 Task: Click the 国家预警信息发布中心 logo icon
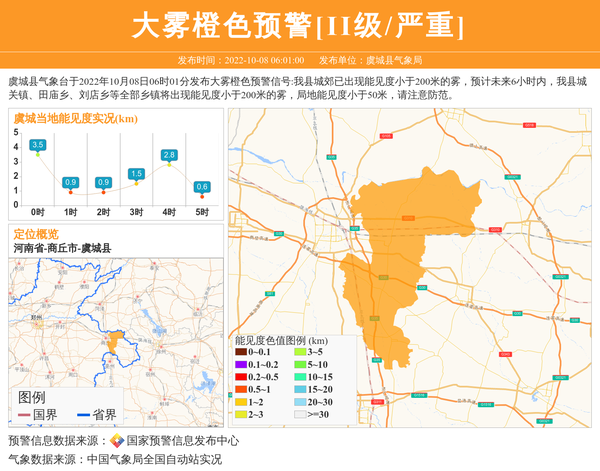pos(117,441)
